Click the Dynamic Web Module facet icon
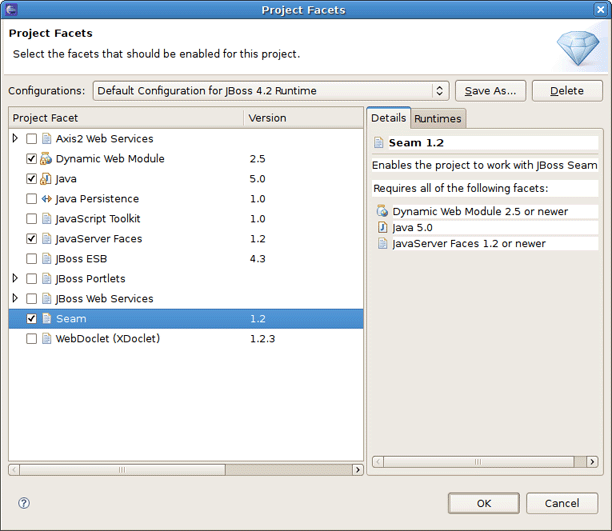The width and height of the screenshot is (612, 531). click(46, 159)
